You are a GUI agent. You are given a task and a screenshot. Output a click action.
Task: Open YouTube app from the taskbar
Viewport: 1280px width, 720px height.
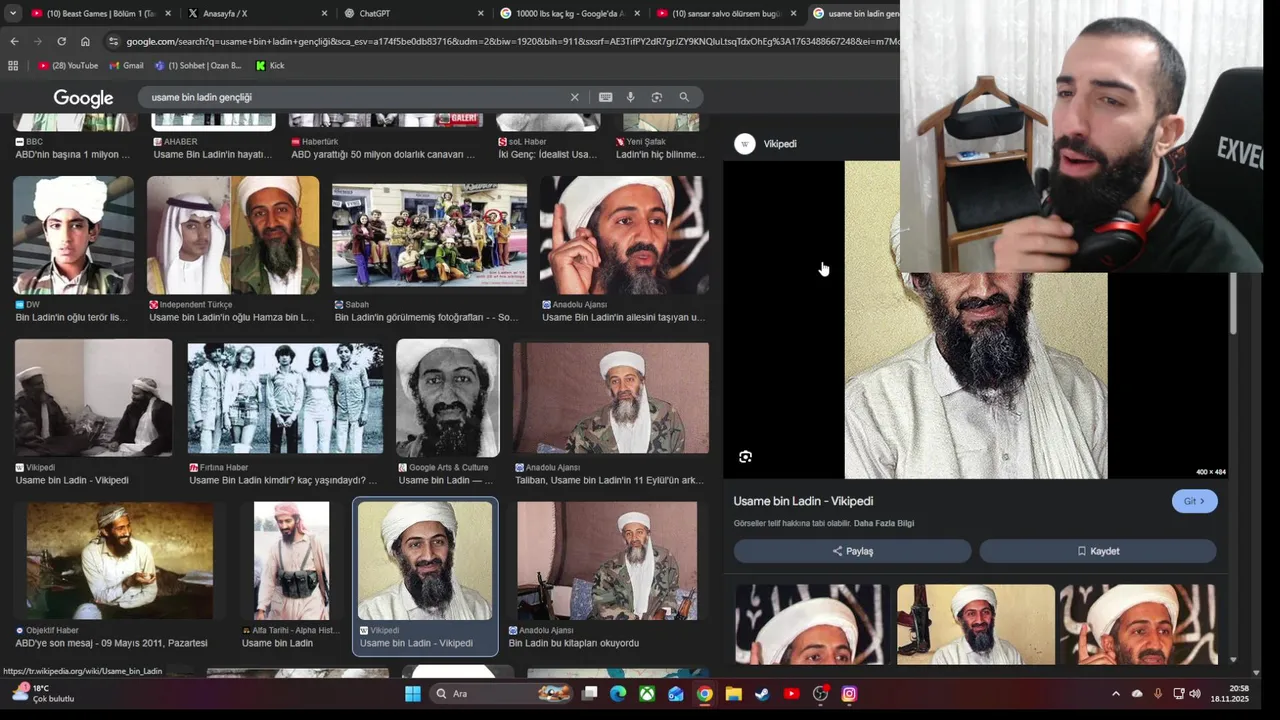(x=791, y=693)
